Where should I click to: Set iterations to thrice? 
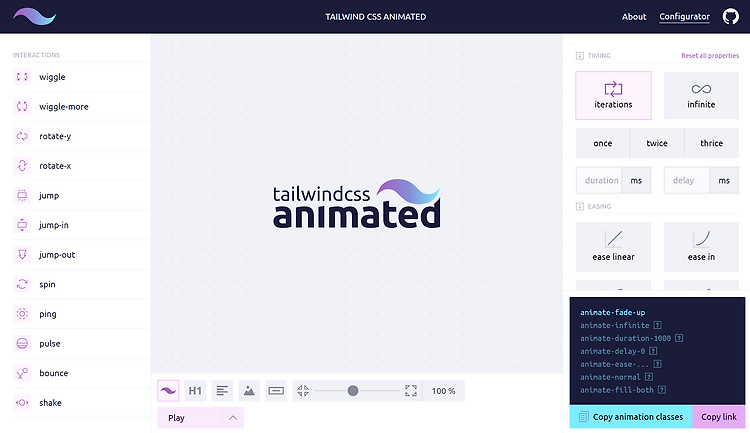(712, 143)
